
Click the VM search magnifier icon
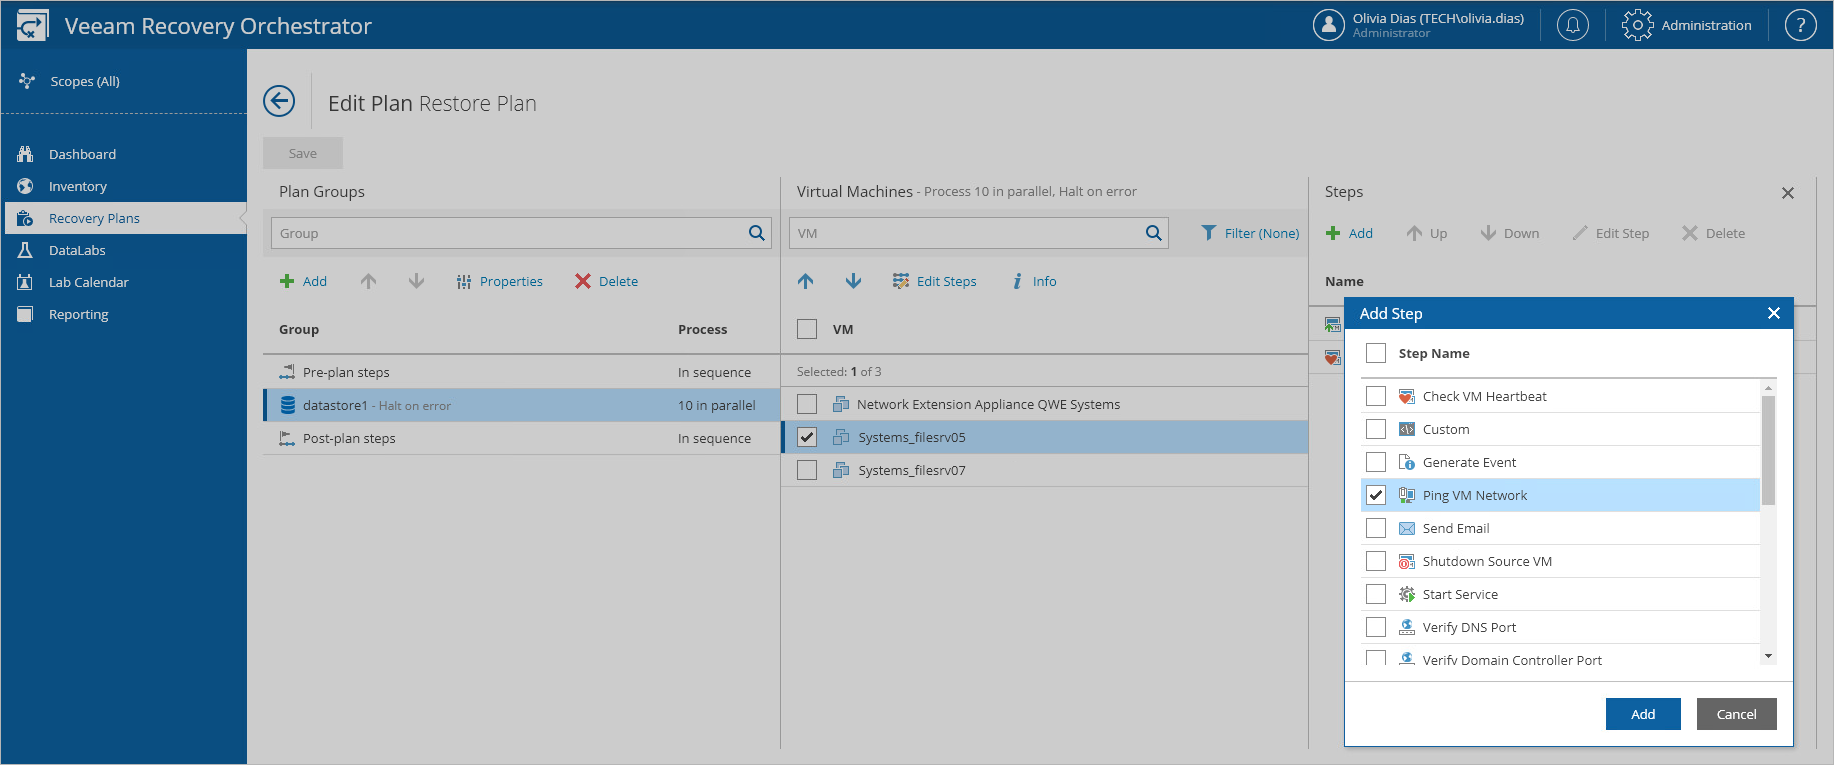[1154, 233]
